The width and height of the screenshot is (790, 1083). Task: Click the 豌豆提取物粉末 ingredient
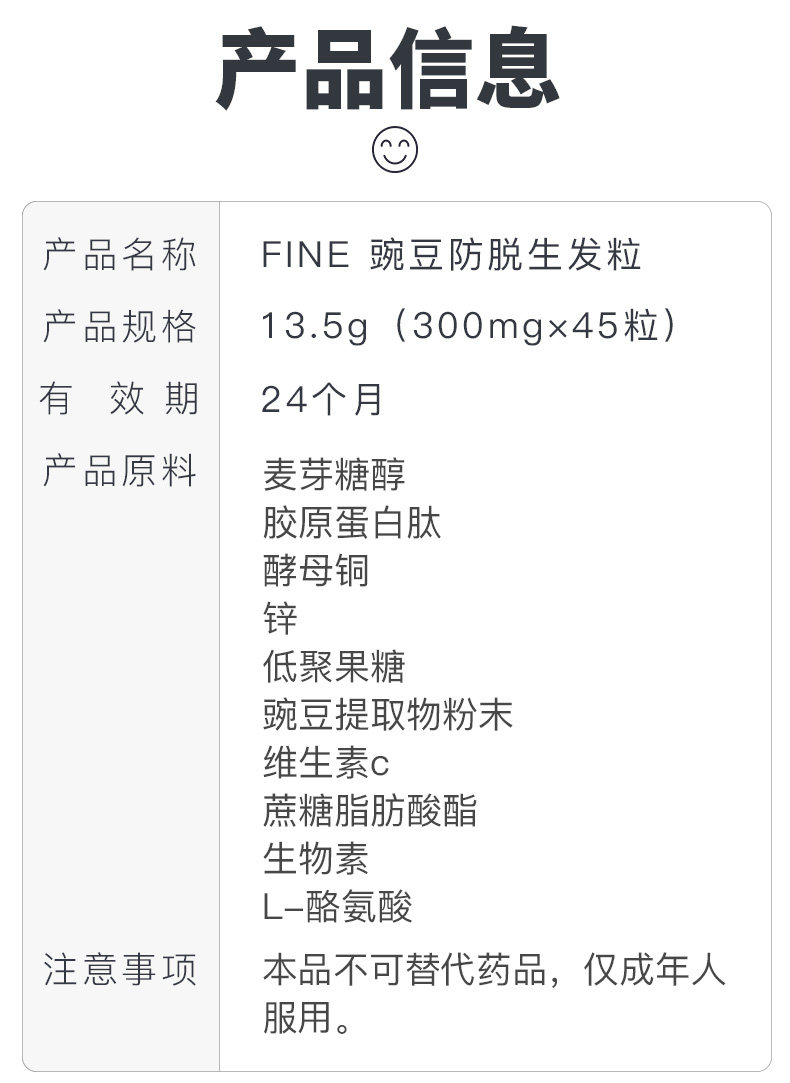[387, 715]
